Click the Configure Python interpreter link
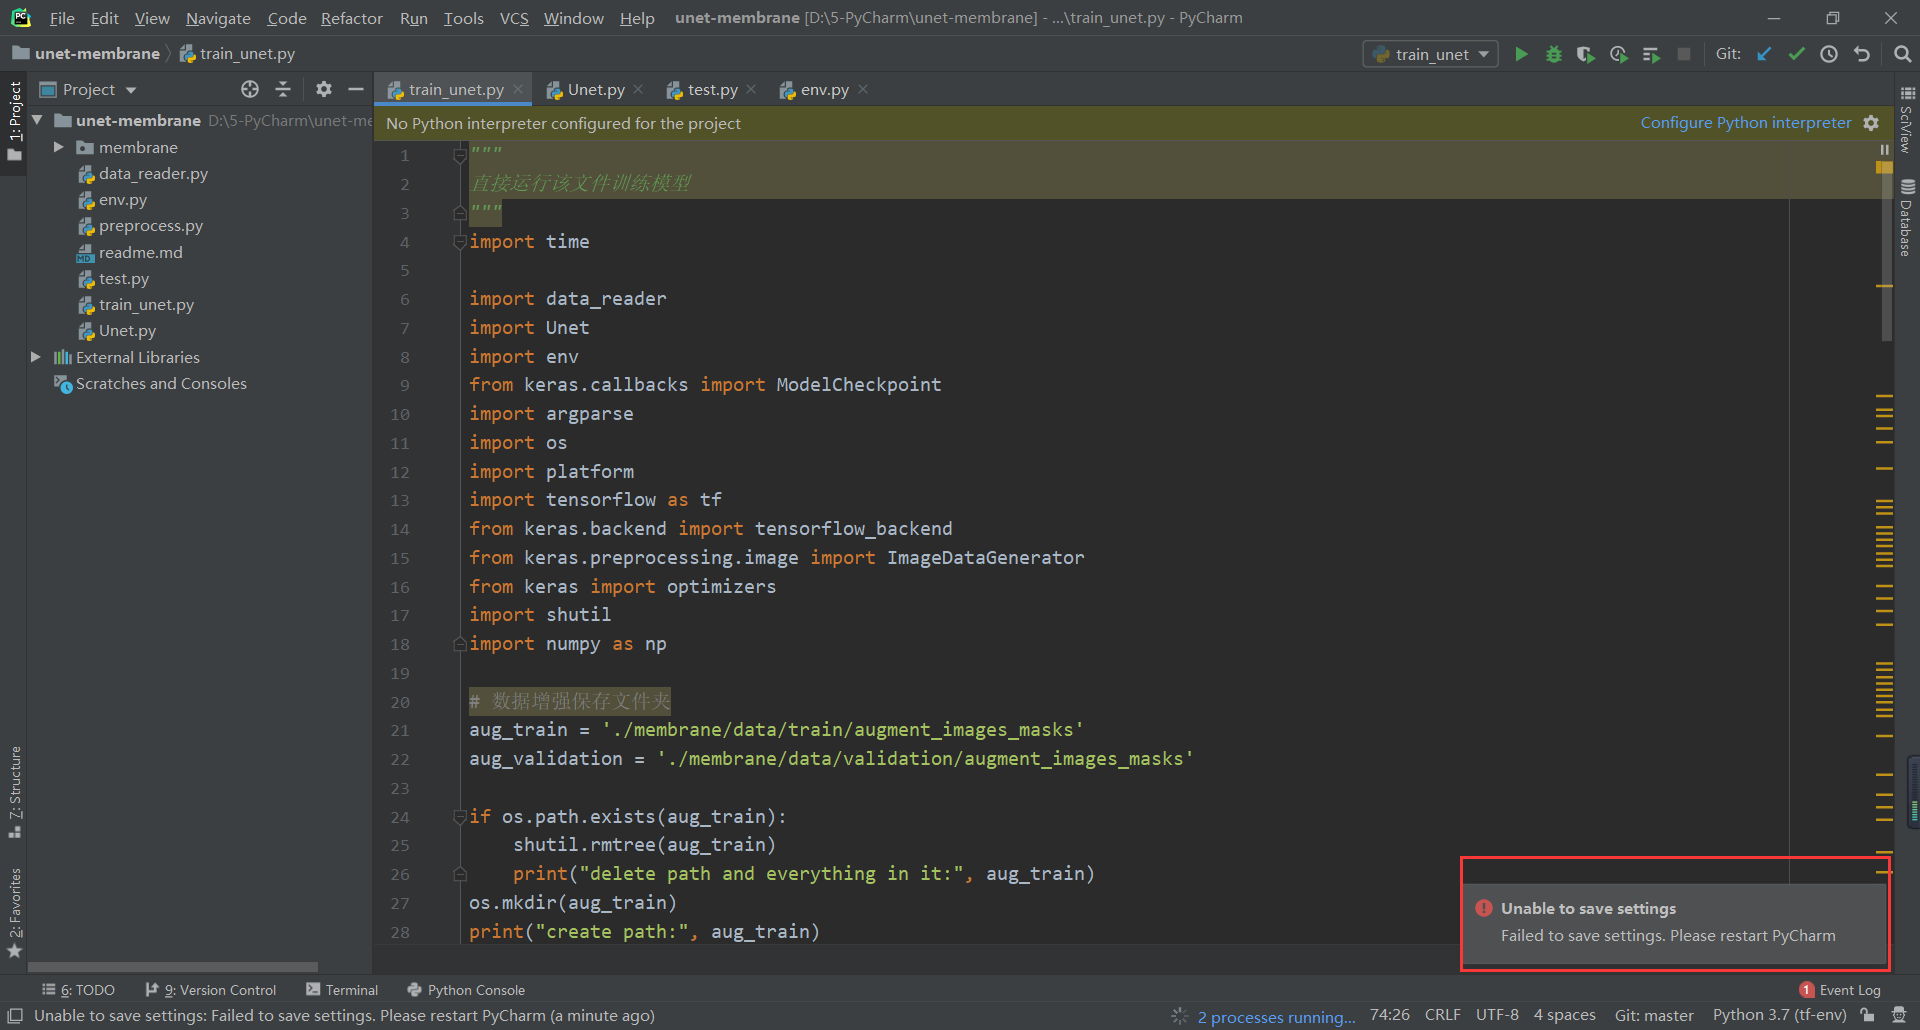The width and height of the screenshot is (1920, 1030). [1745, 122]
